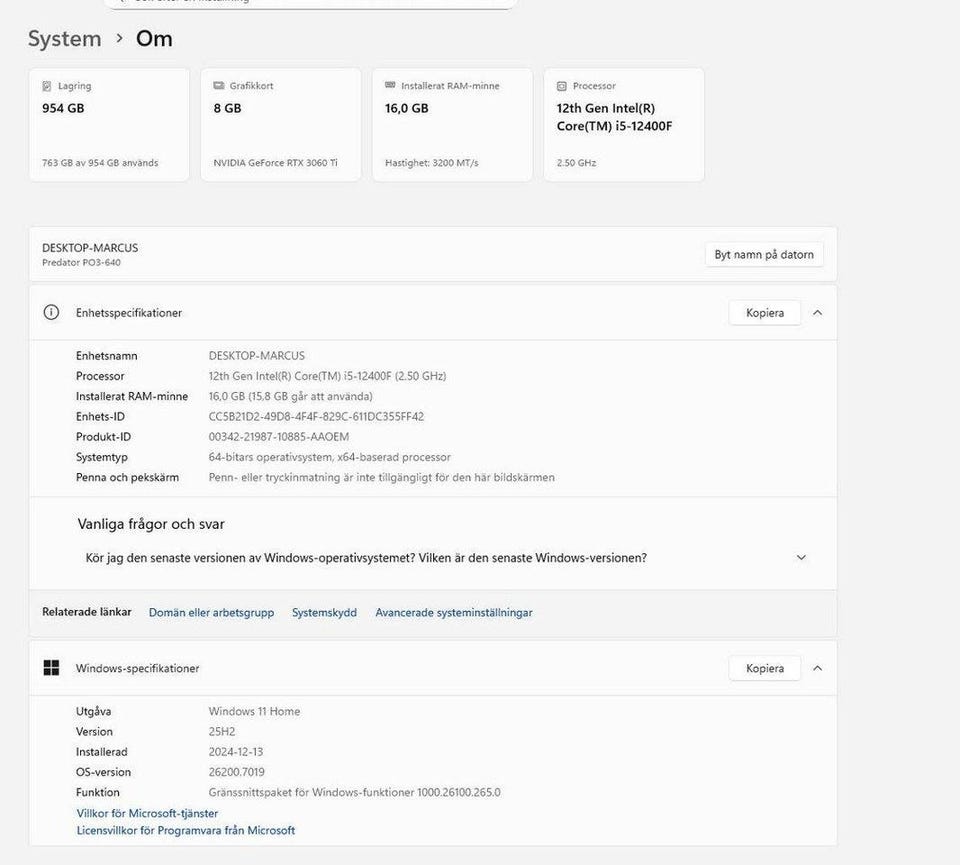Image resolution: width=960 pixels, height=865 pixels.
Task: Collapse the Enhetsspecifikationer section chevron
Action: pyautogui.click(x=817, y=312)
